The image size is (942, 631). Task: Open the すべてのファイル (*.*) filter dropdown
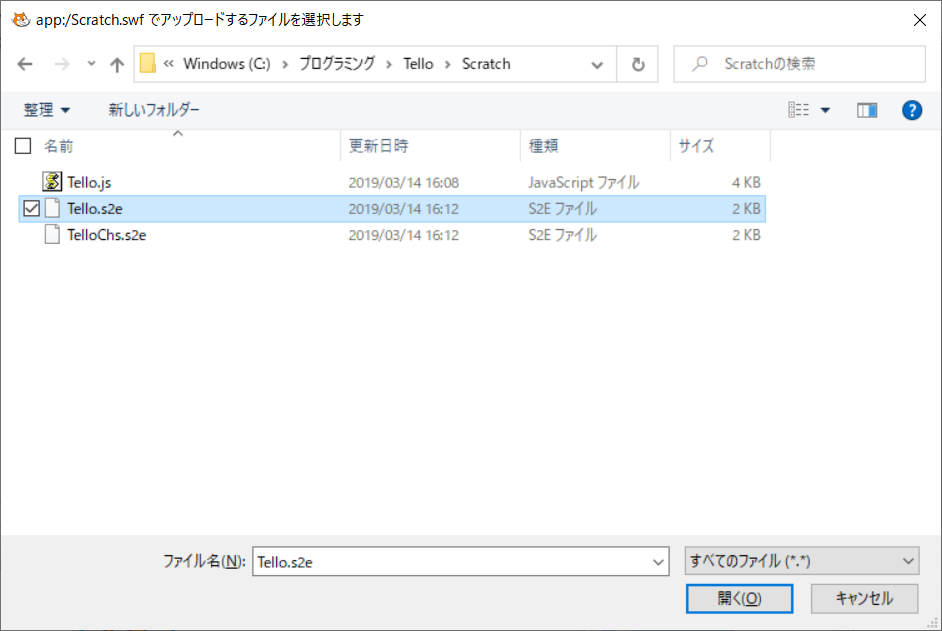(x=801, y=561)
